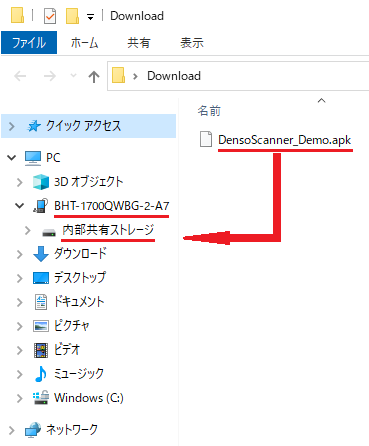Select PC in navigation pane

click(53, 157)
